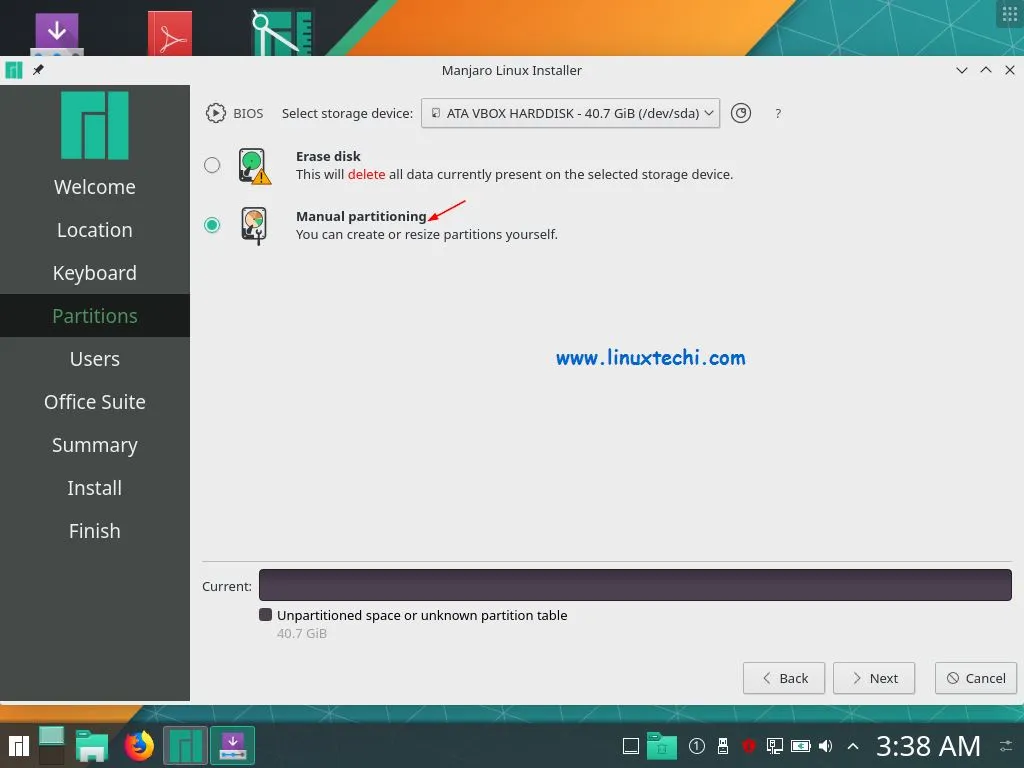
Task: Open the storage device dropdown
Action: 570,113
